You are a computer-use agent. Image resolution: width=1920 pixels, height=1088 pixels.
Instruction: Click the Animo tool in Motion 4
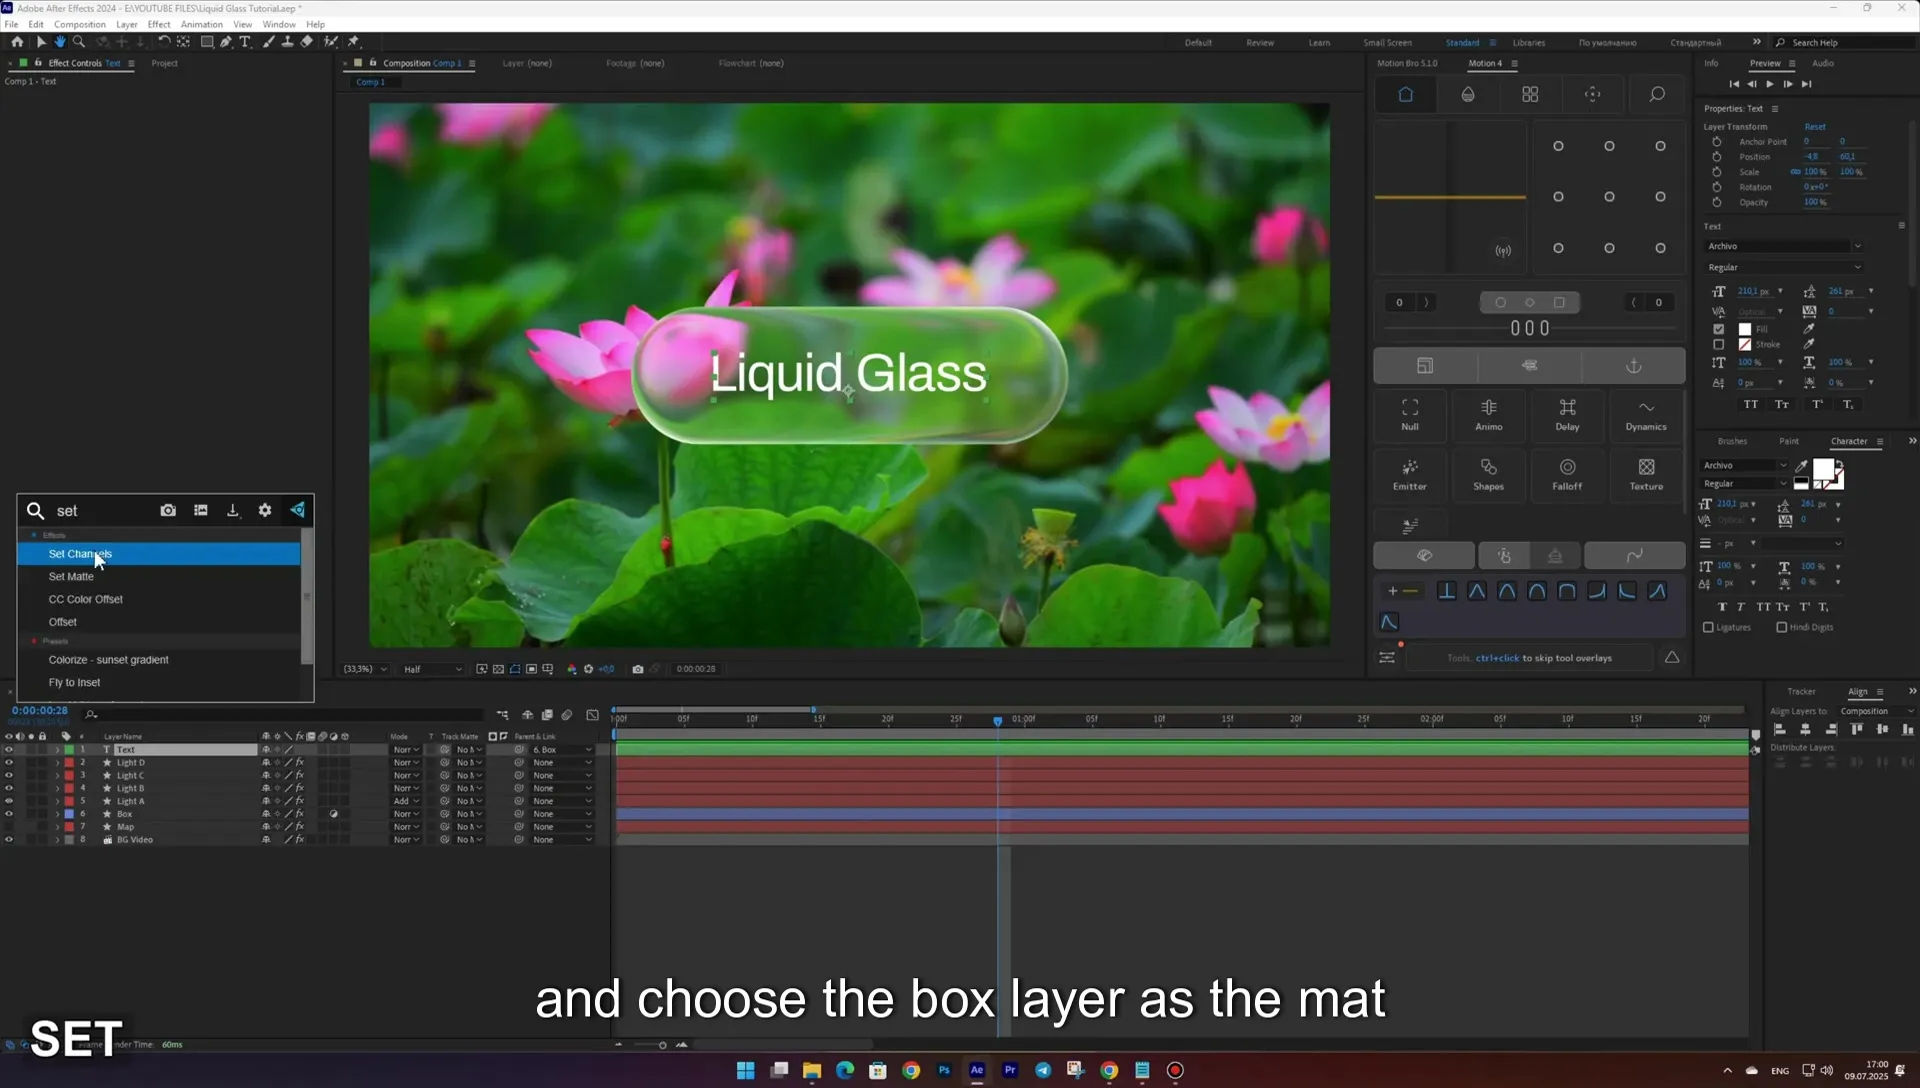[1489, 414]
